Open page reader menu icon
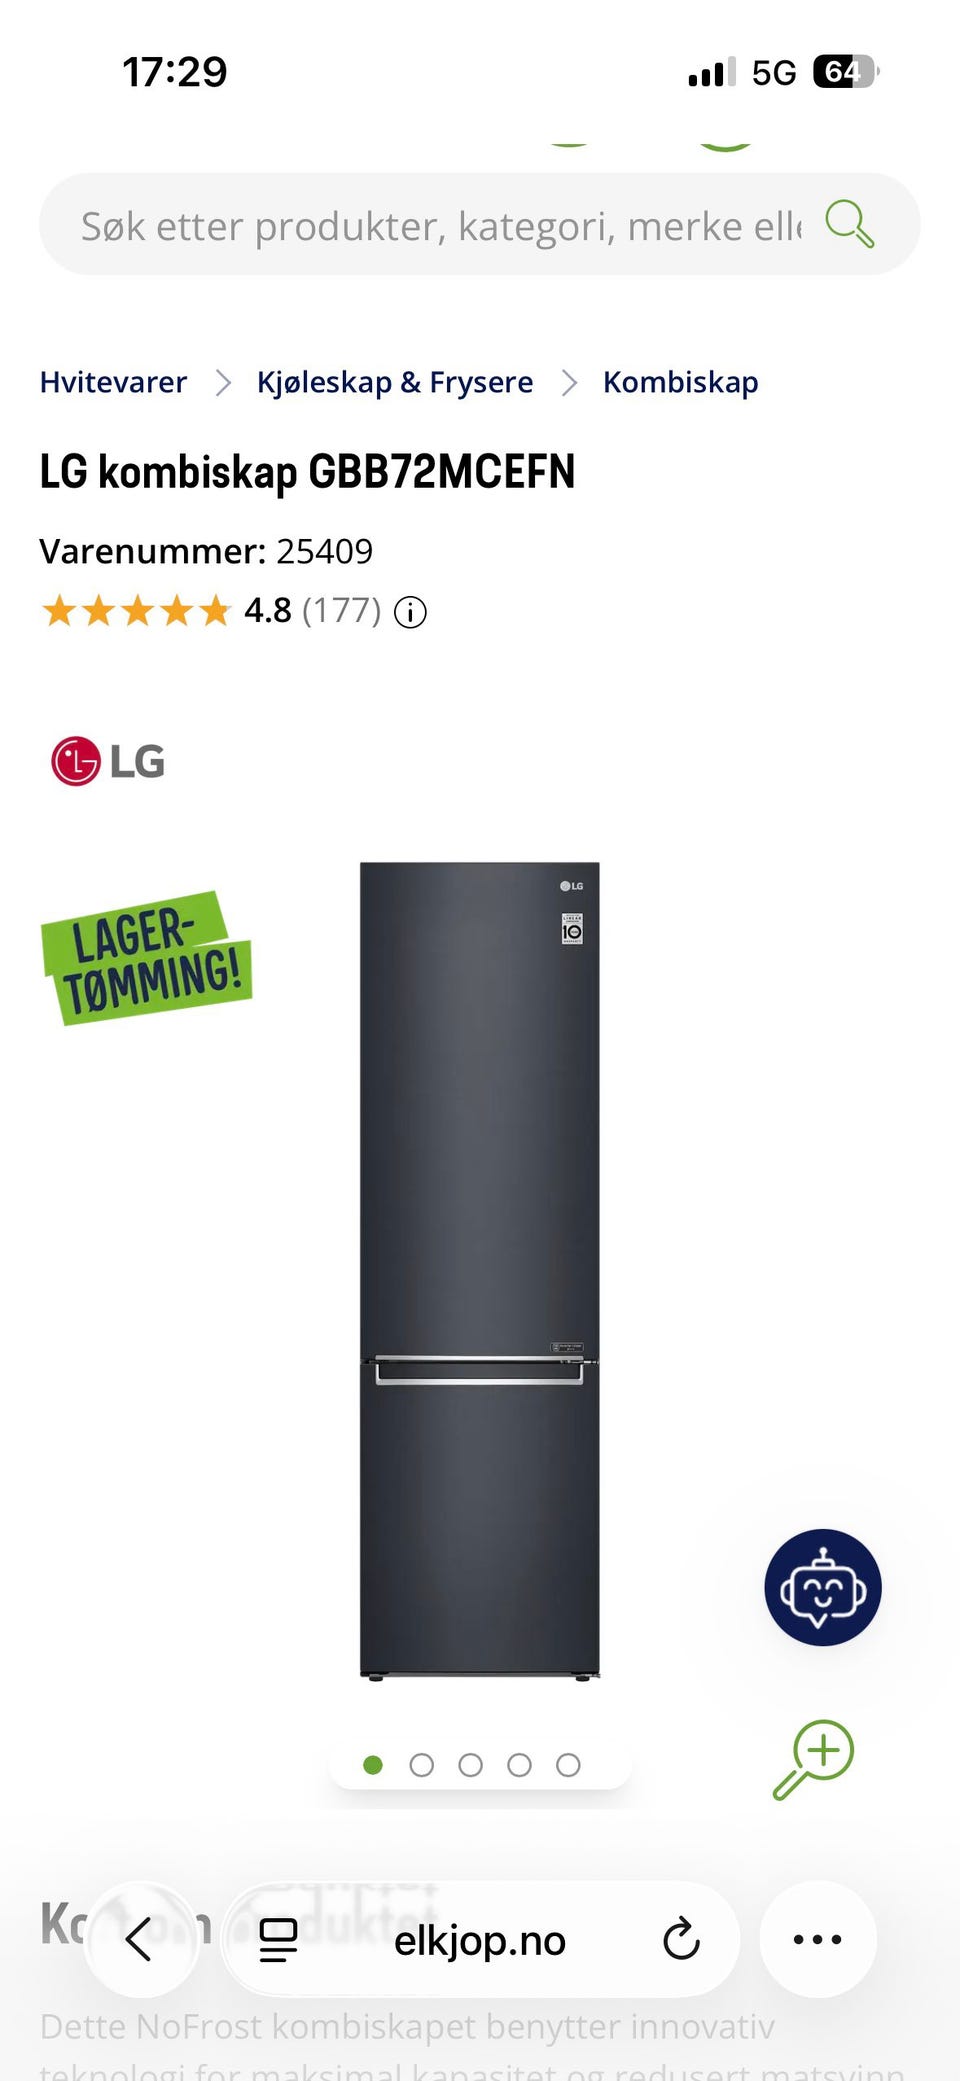The width and height of the screenshot is (960, 2081). pyautogui.click(x=278, y=1940)
